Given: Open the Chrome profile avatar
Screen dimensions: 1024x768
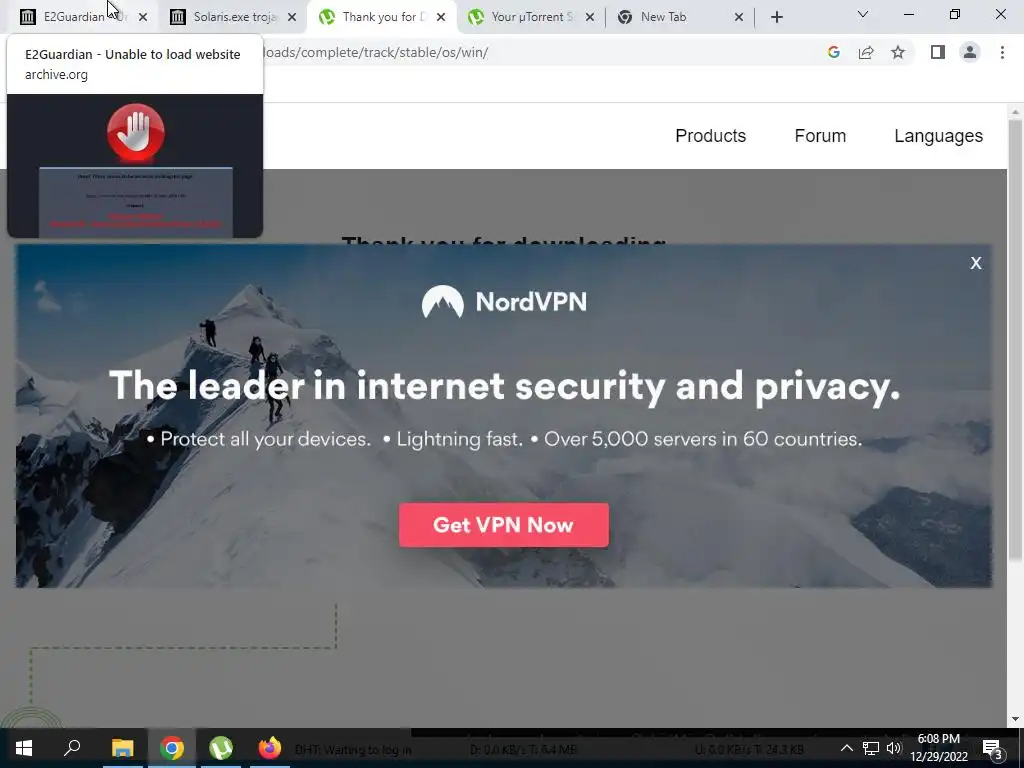Looking at the screenshot, I should click(x=970, y=52).
